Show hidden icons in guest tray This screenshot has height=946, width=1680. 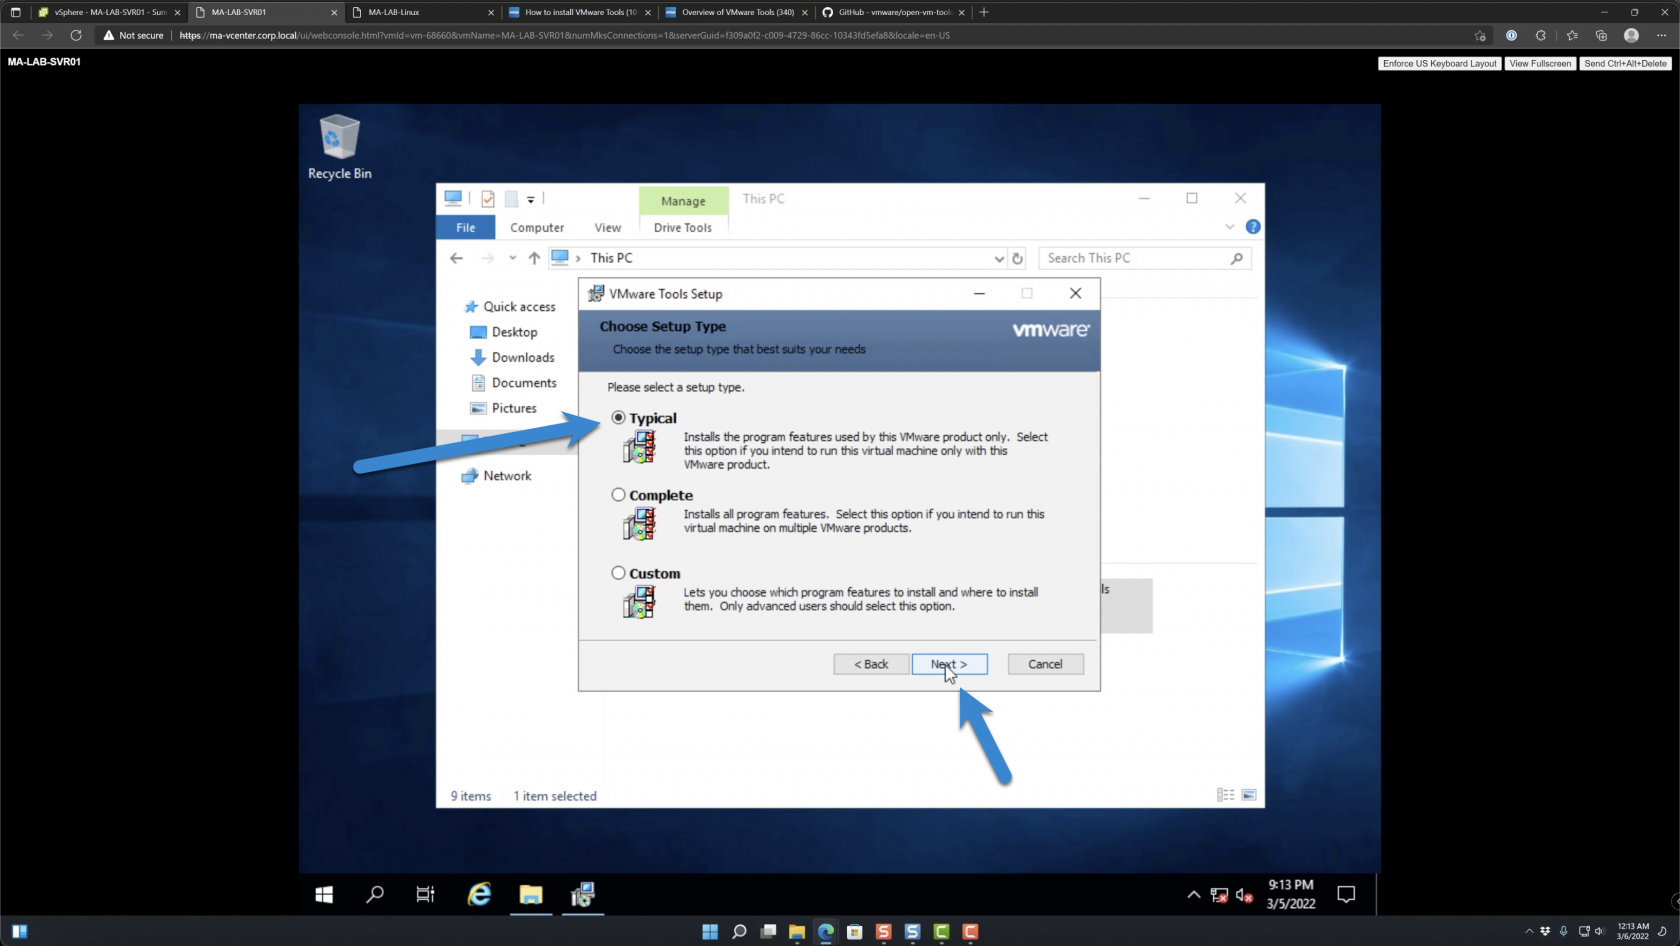[1193, 895]
